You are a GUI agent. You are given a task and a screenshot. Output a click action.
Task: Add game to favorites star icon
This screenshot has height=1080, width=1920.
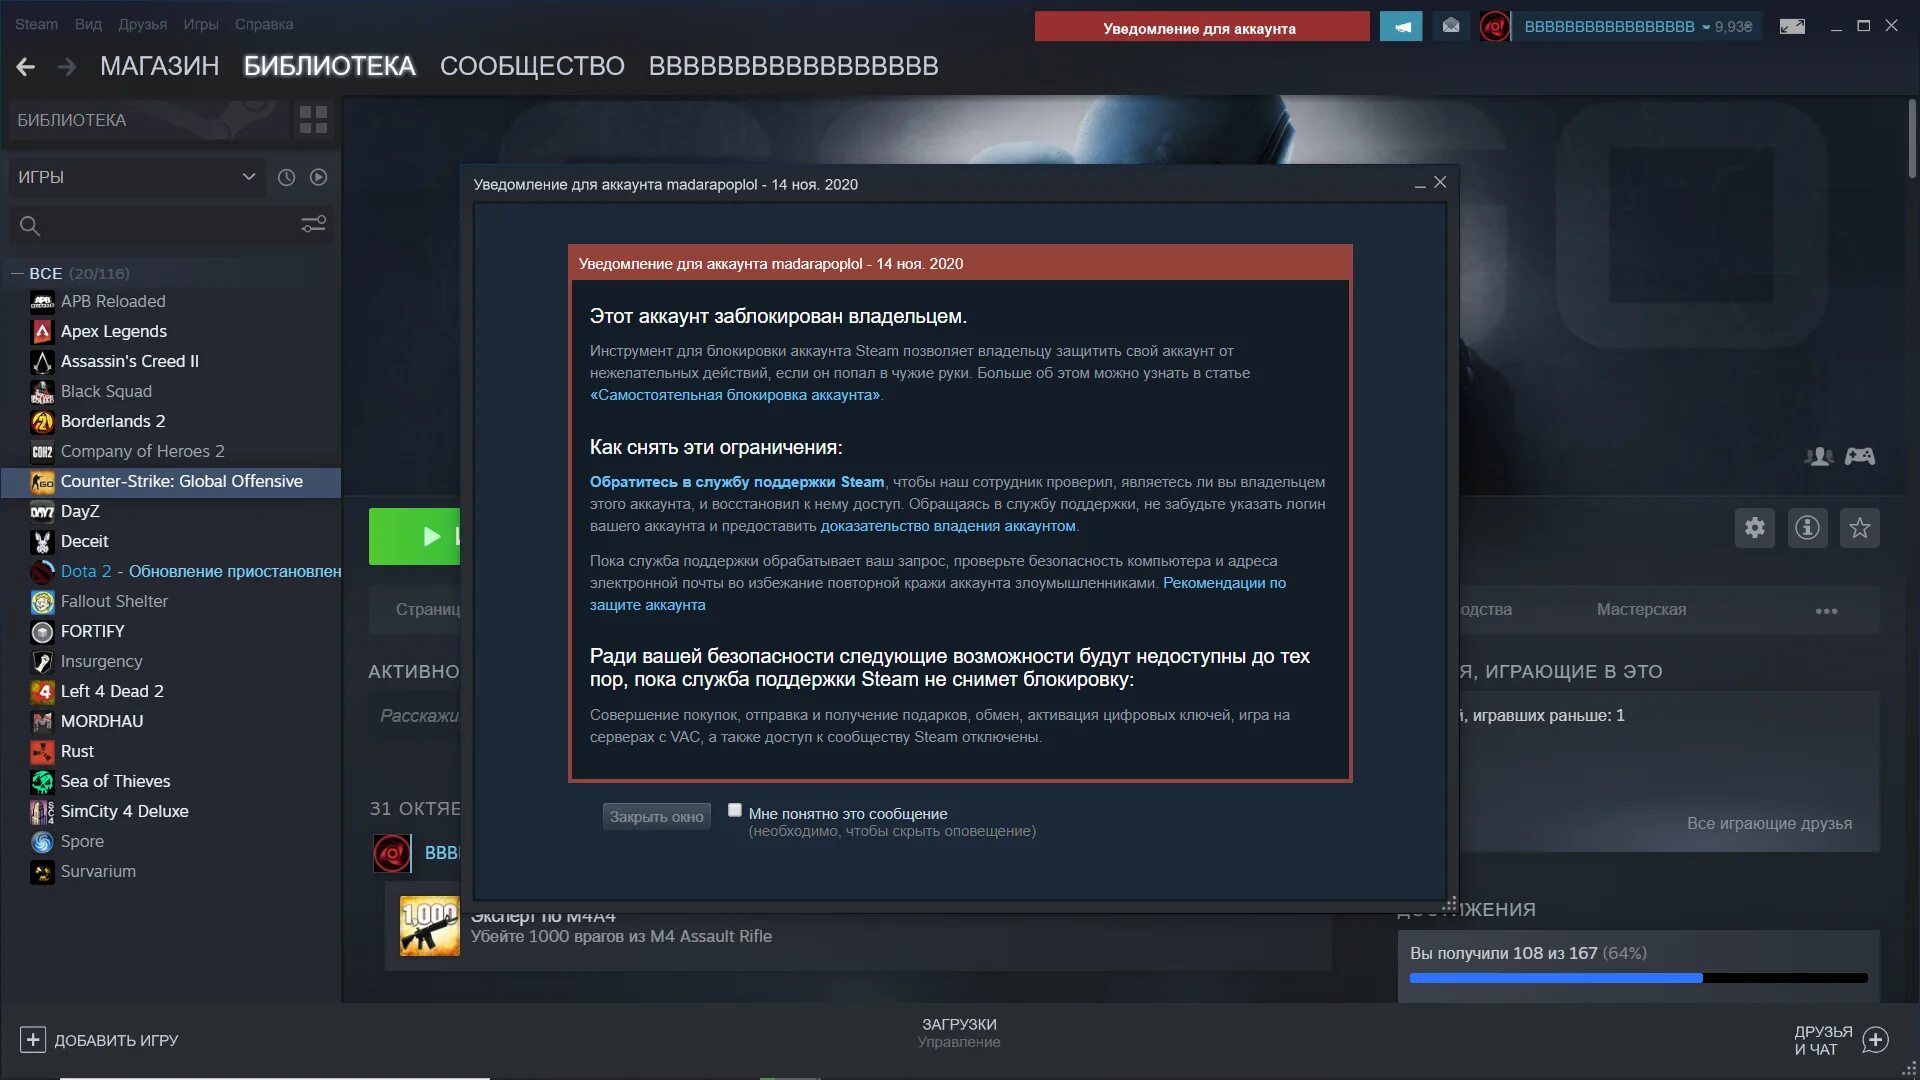click(x=1860, y=528)
